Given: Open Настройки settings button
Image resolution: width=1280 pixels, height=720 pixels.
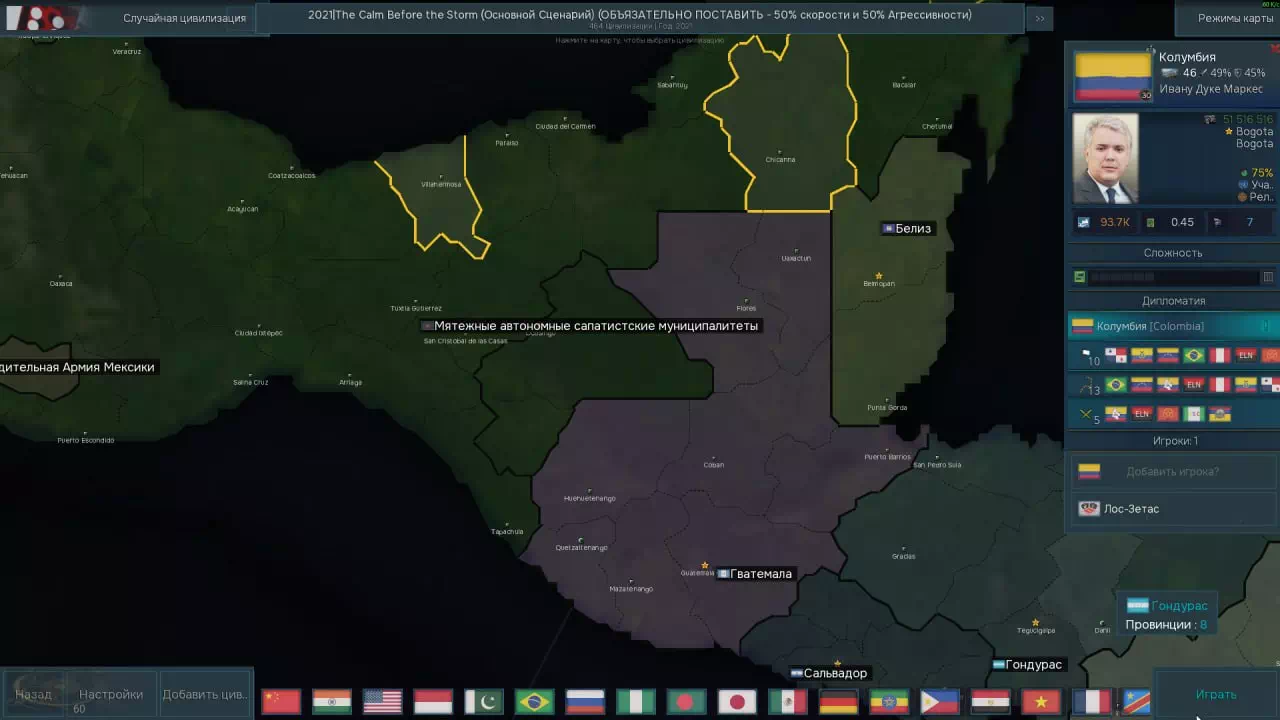Looking at the screenshot, I should click(x=111, y=694).
